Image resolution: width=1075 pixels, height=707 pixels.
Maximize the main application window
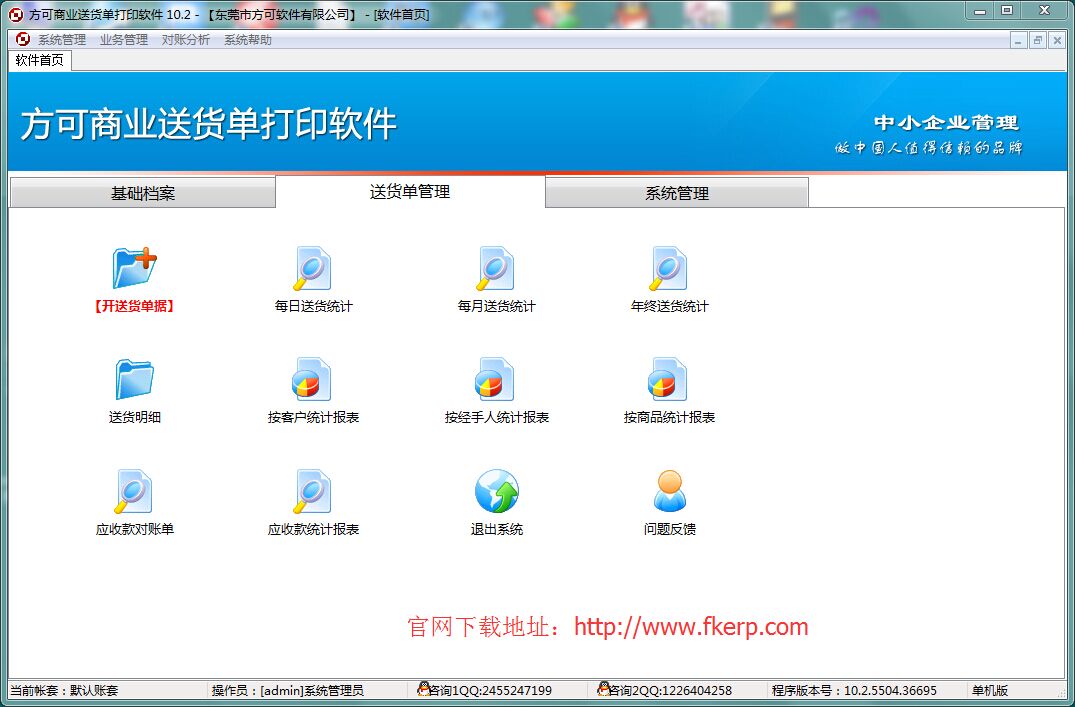pyautogui.click(x=1007, y=11)
